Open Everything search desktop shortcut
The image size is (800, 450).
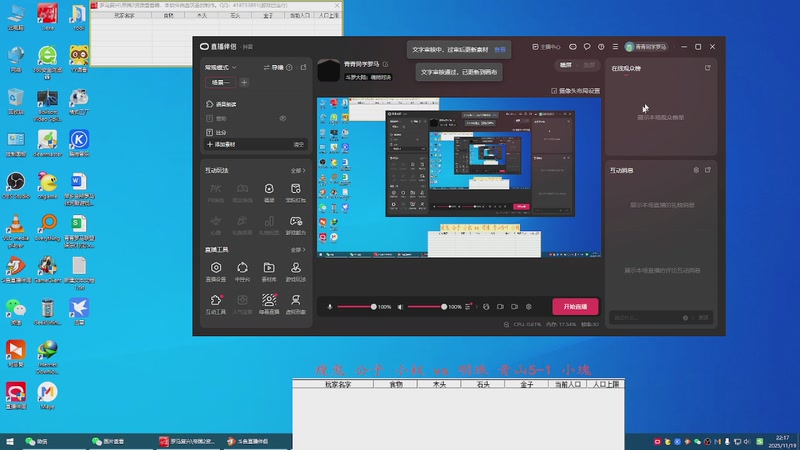click(x=47, y=228)
